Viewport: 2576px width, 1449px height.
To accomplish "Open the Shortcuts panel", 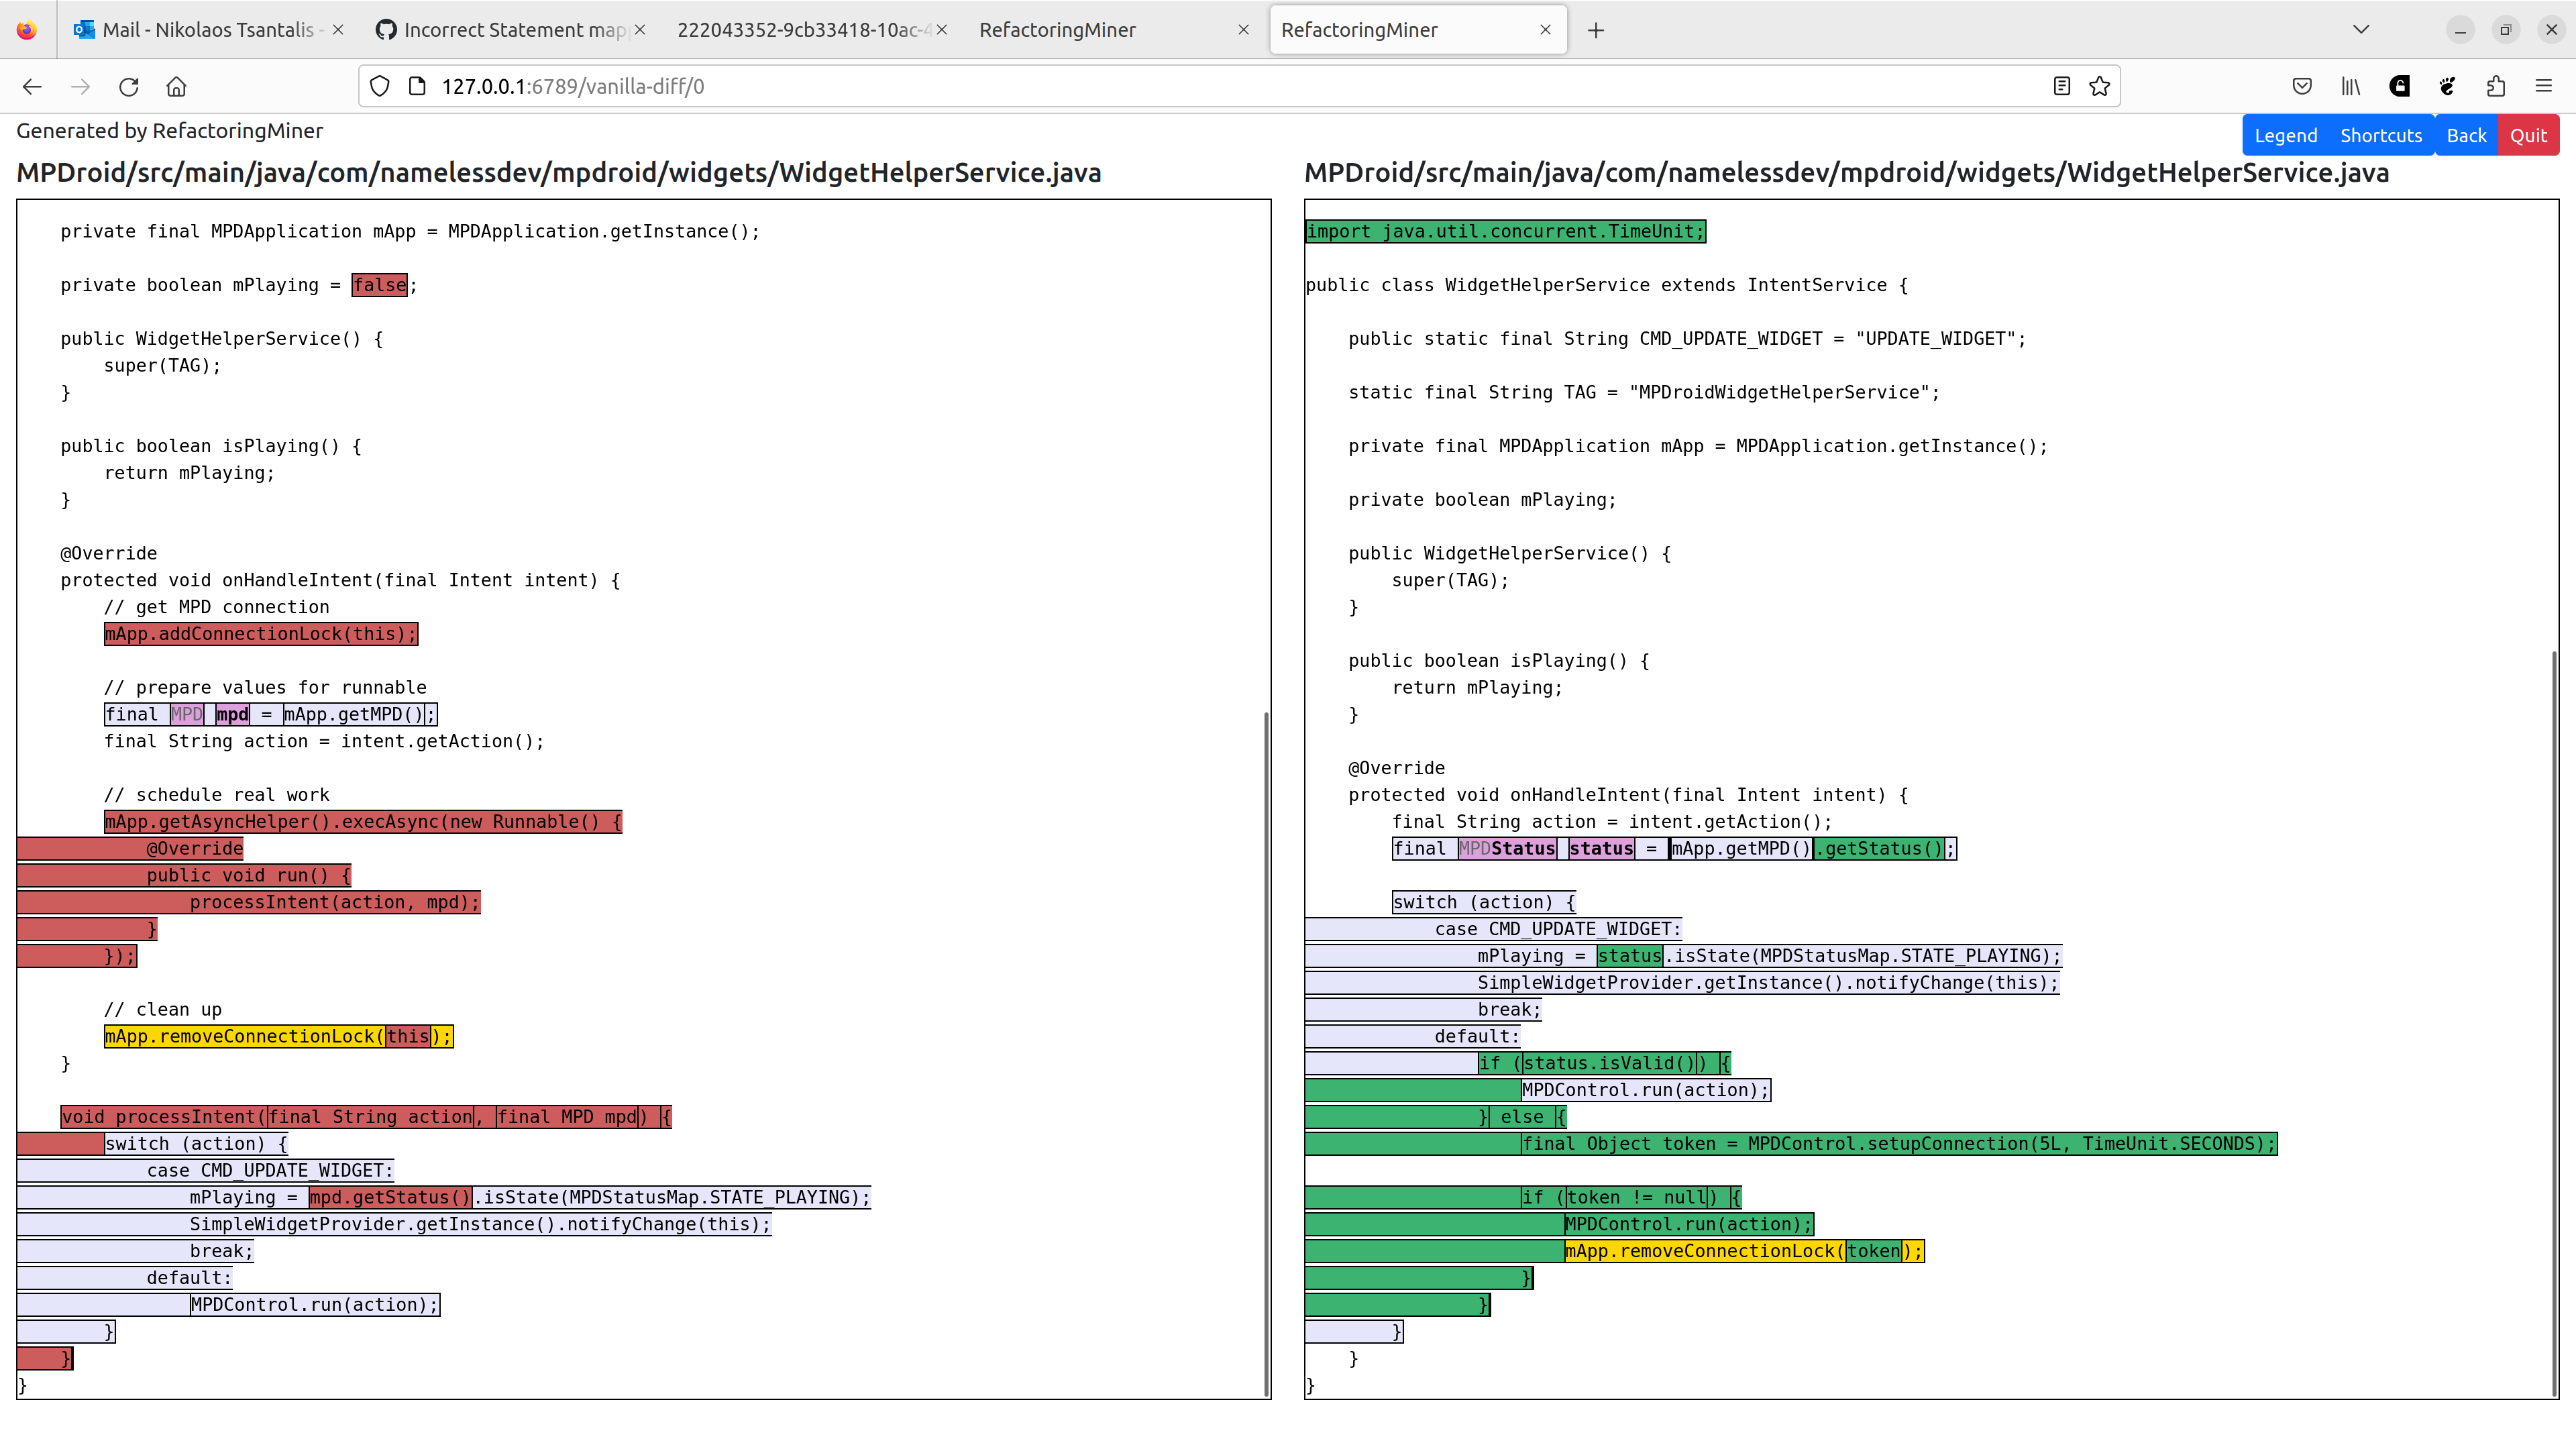I will click(2381, 135).
